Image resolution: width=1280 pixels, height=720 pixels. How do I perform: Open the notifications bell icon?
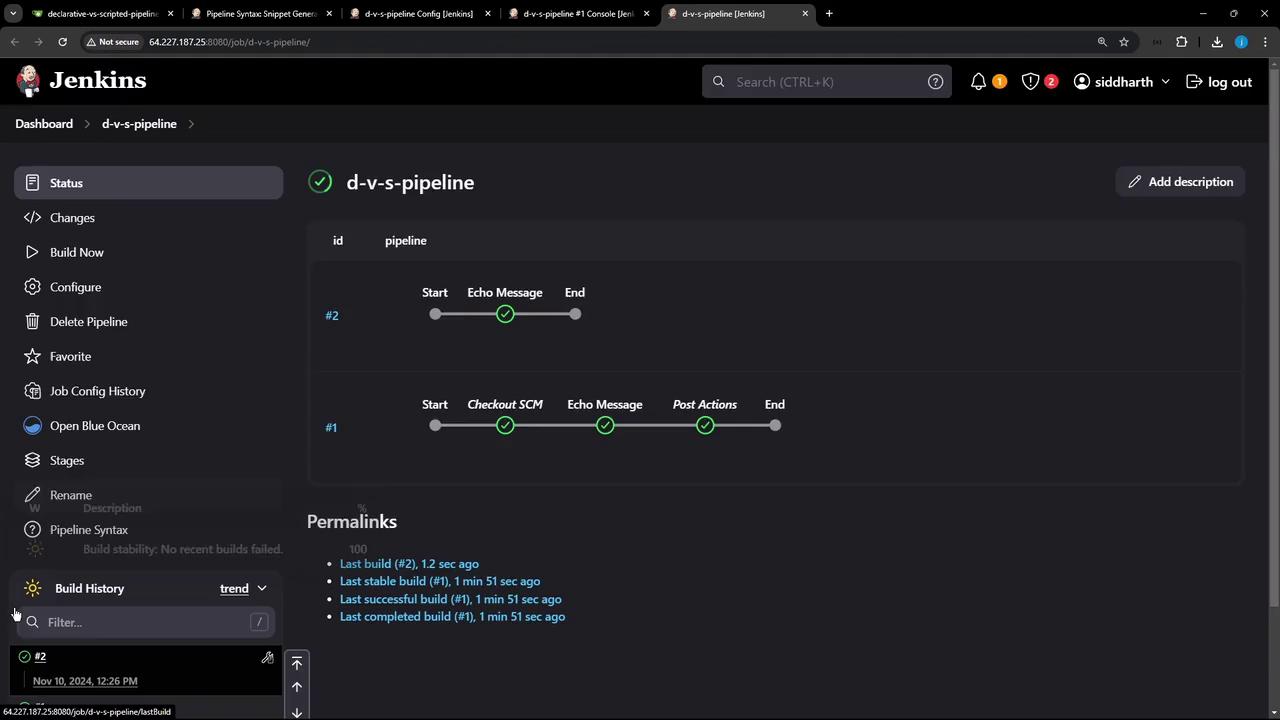(979, 82)
